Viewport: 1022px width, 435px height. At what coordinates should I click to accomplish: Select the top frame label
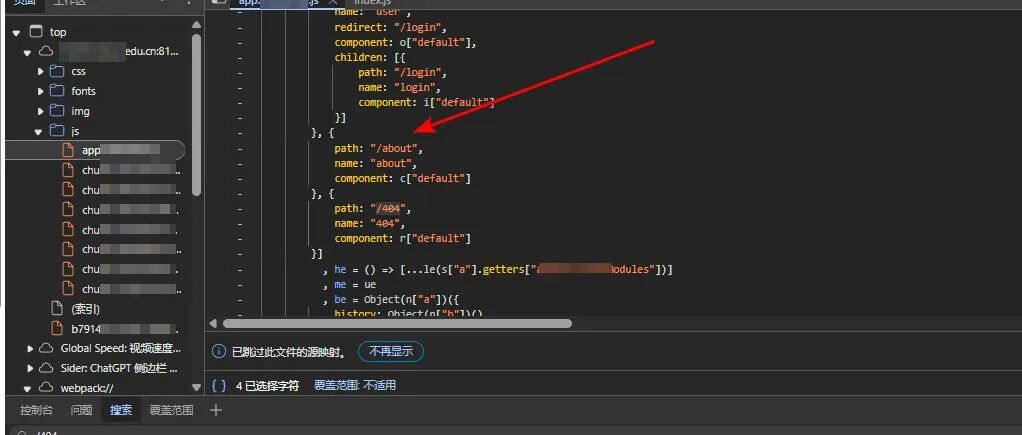[x=58, y=32]
